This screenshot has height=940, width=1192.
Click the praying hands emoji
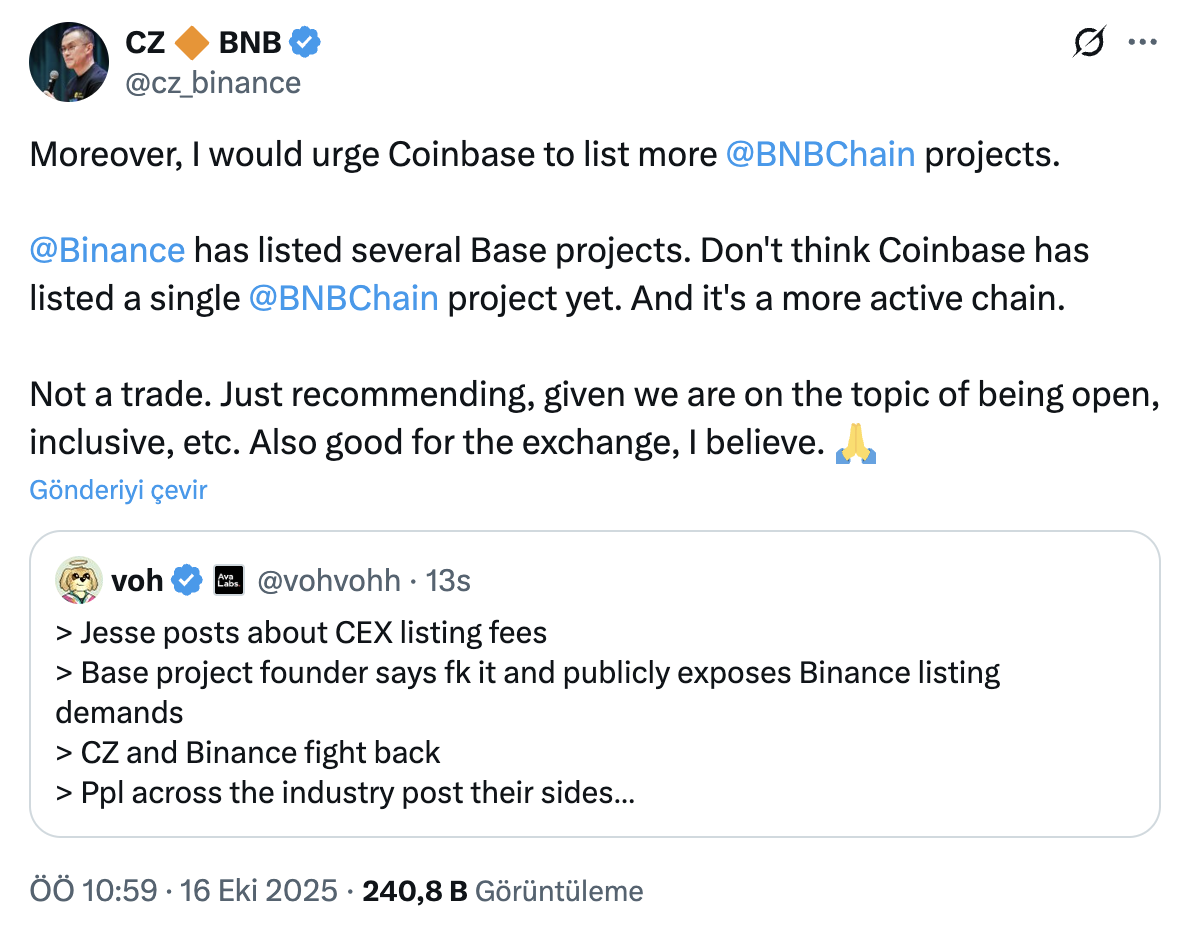pyautogui.click(x=855, y=443)
